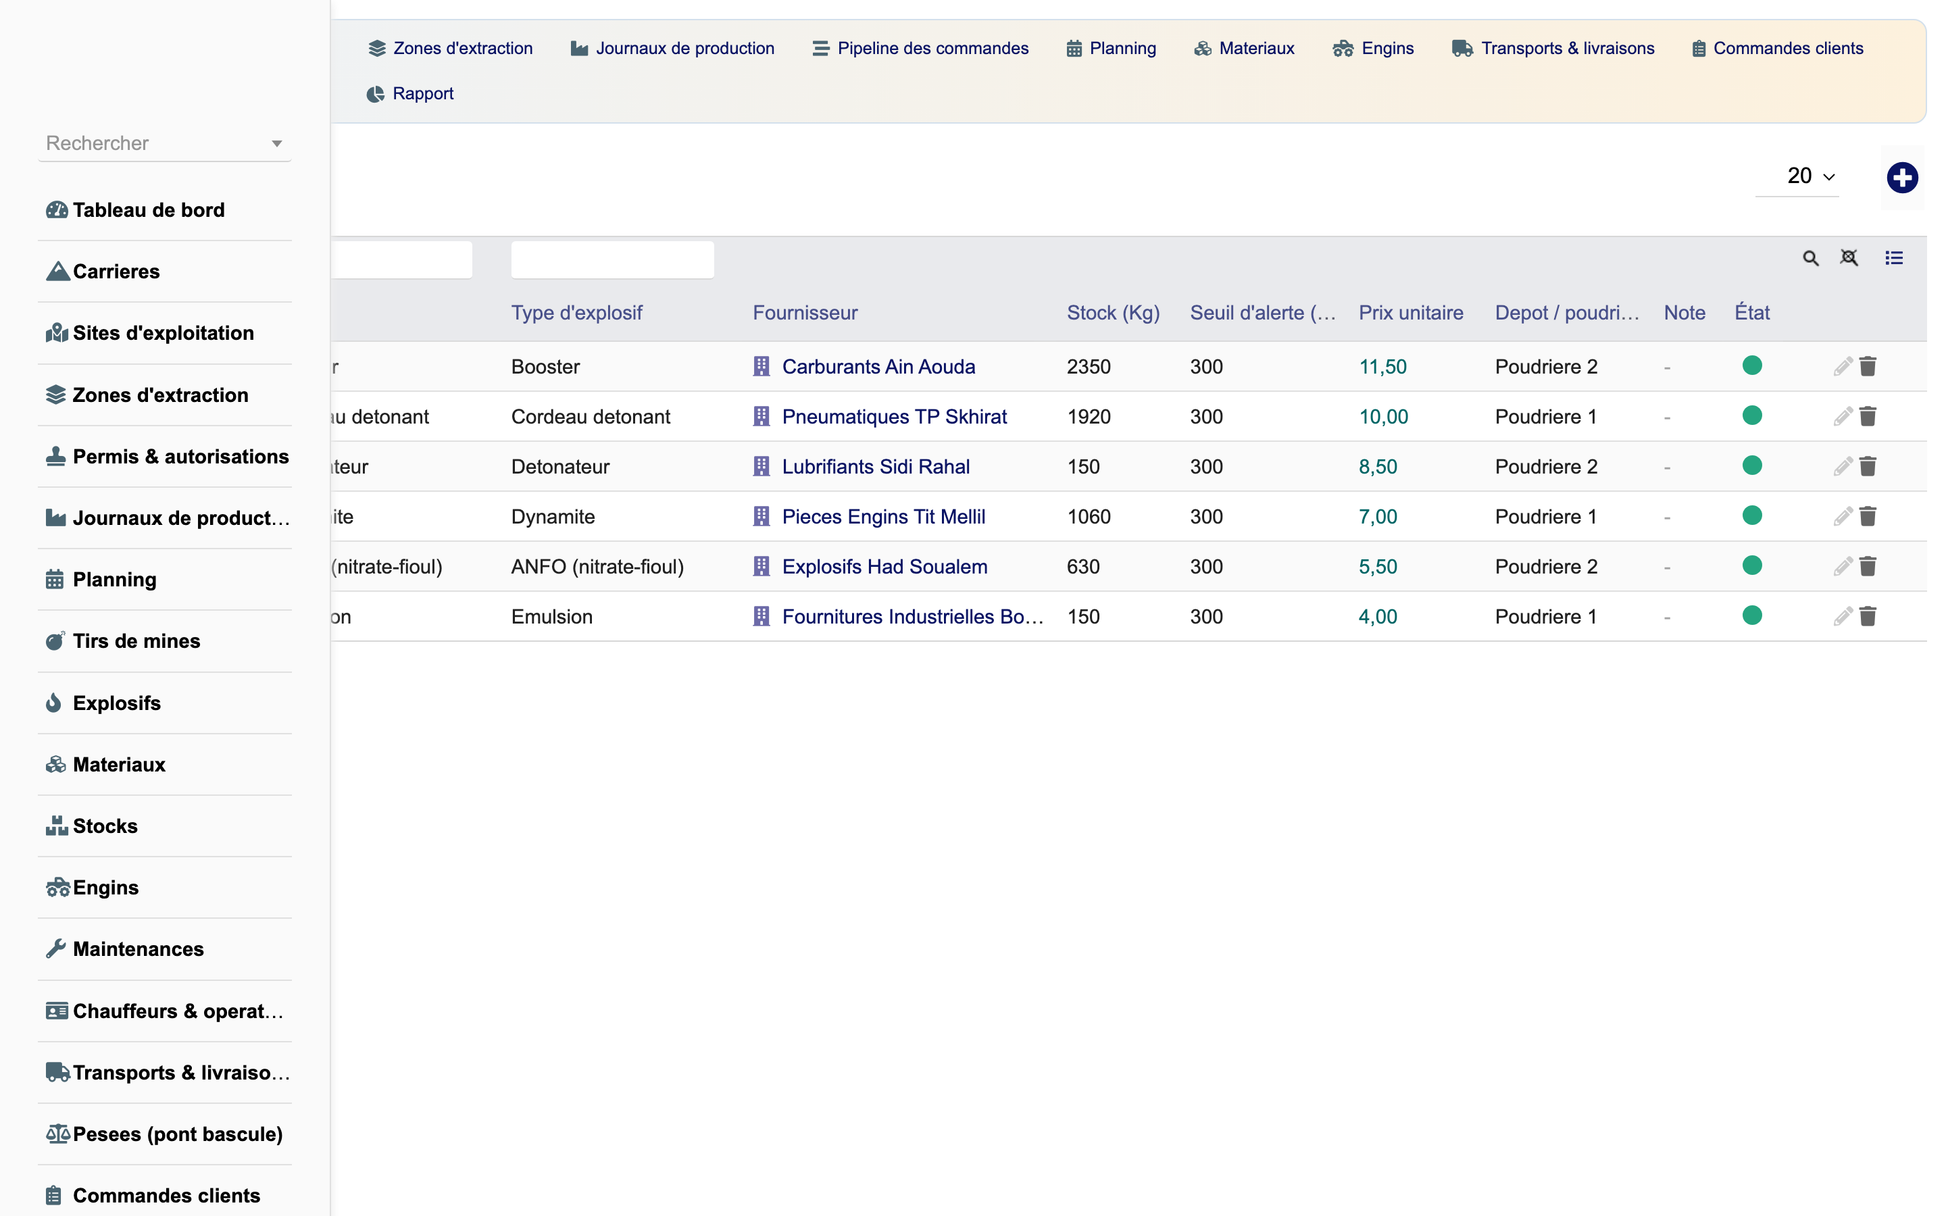The image size is (1946, 1216).
Task: Open supplier Fournitures Industrielles link
Action: (x=913, y=617)
